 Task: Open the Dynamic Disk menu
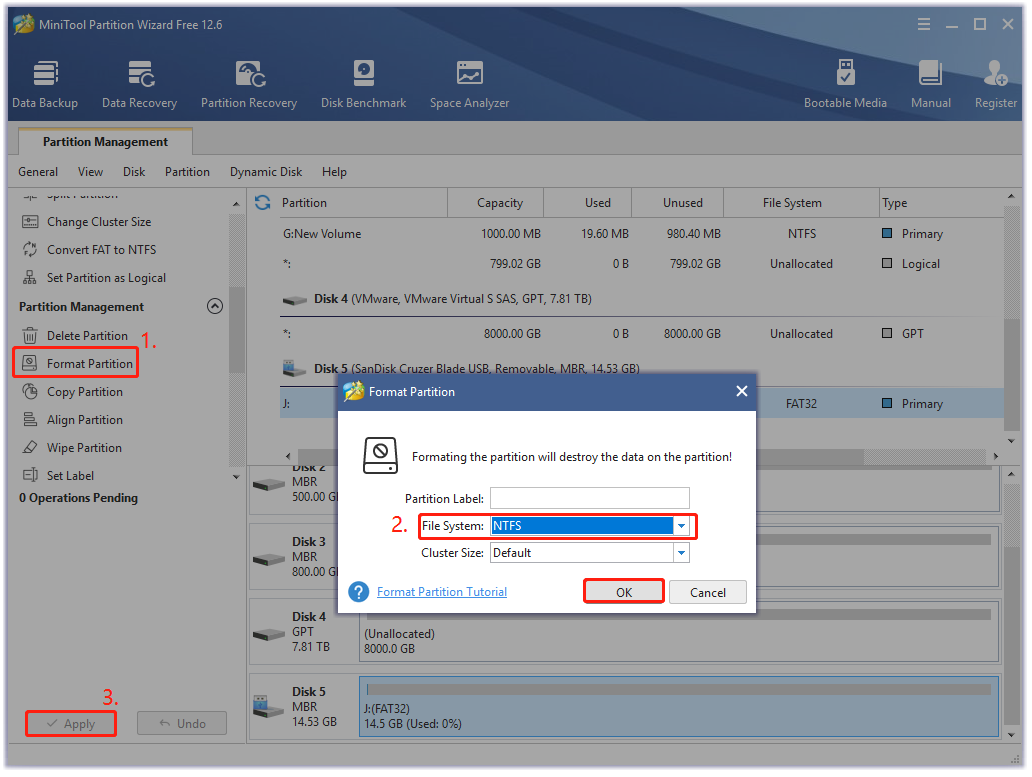pos(266,172)
